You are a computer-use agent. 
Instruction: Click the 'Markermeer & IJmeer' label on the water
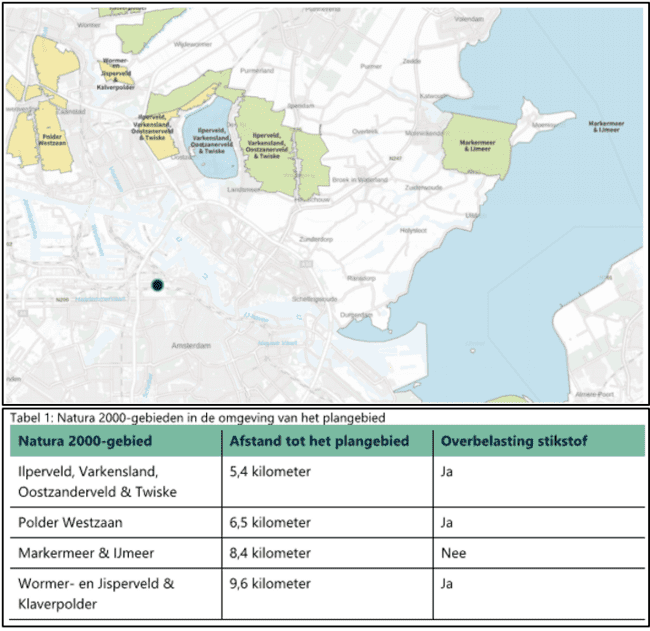606,126
